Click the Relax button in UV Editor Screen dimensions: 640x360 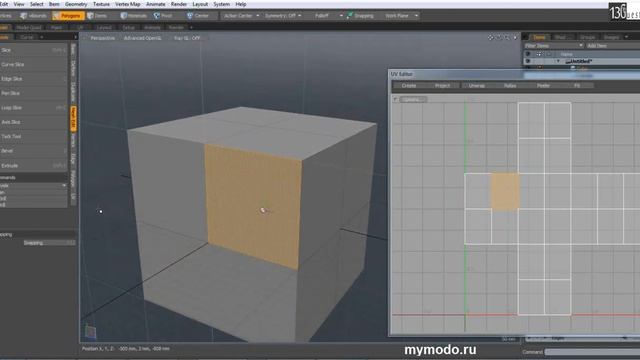pos(510,85)
